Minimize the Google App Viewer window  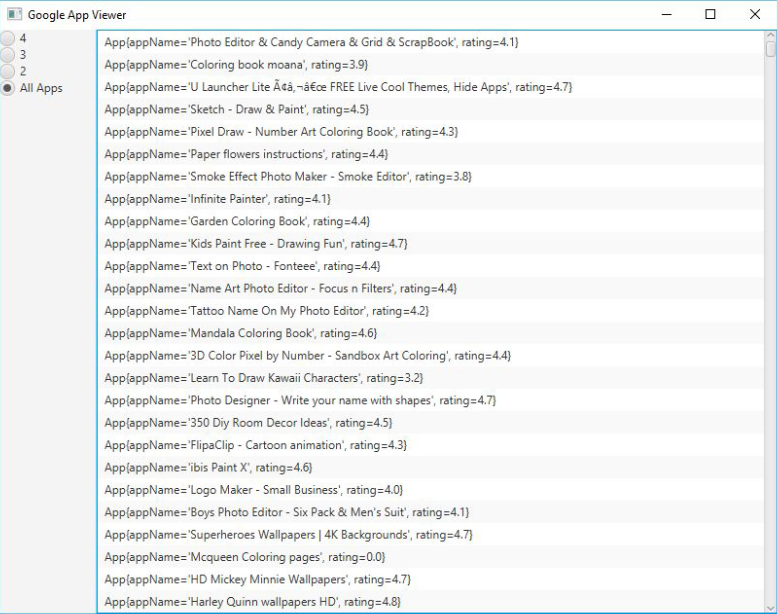click(666, 14)
